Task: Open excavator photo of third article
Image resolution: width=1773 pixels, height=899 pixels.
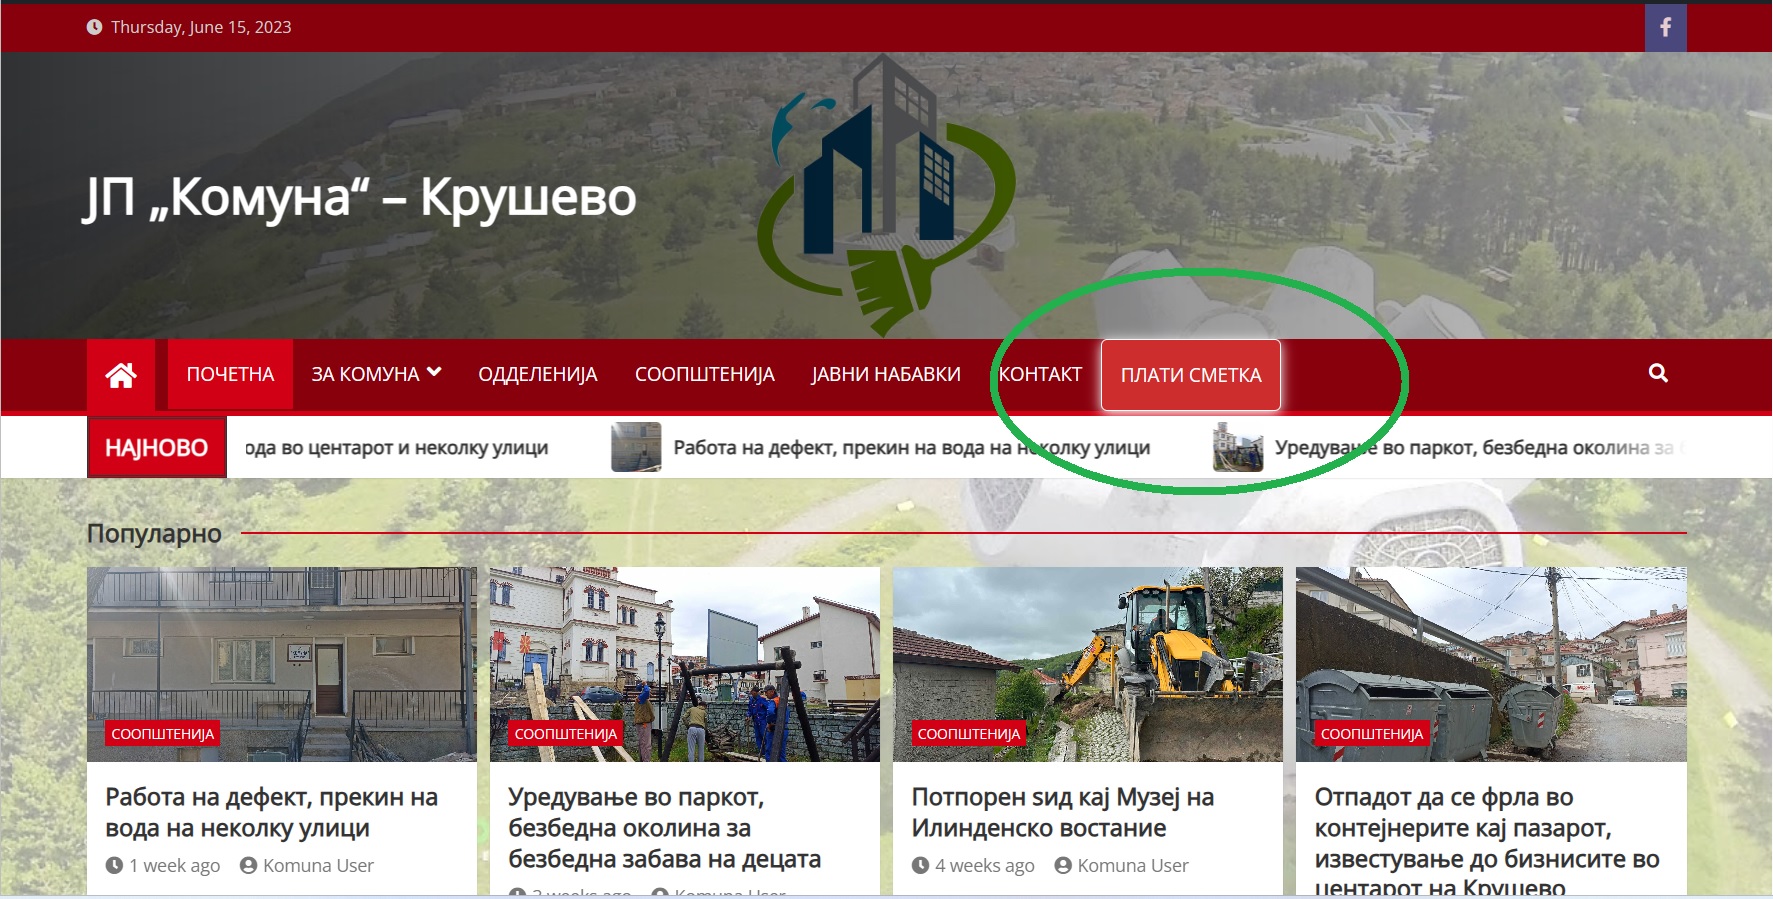Action: click(1088, 664)
